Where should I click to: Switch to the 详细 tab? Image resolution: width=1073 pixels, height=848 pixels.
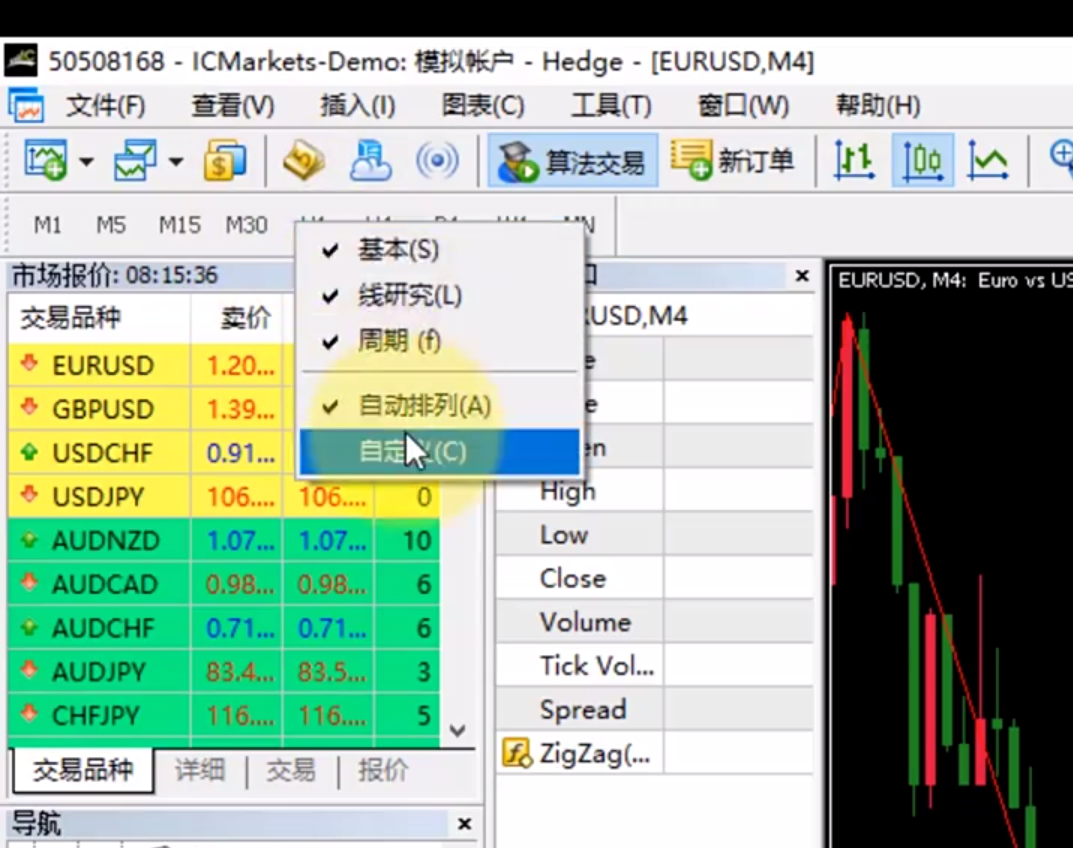point(200,771)
